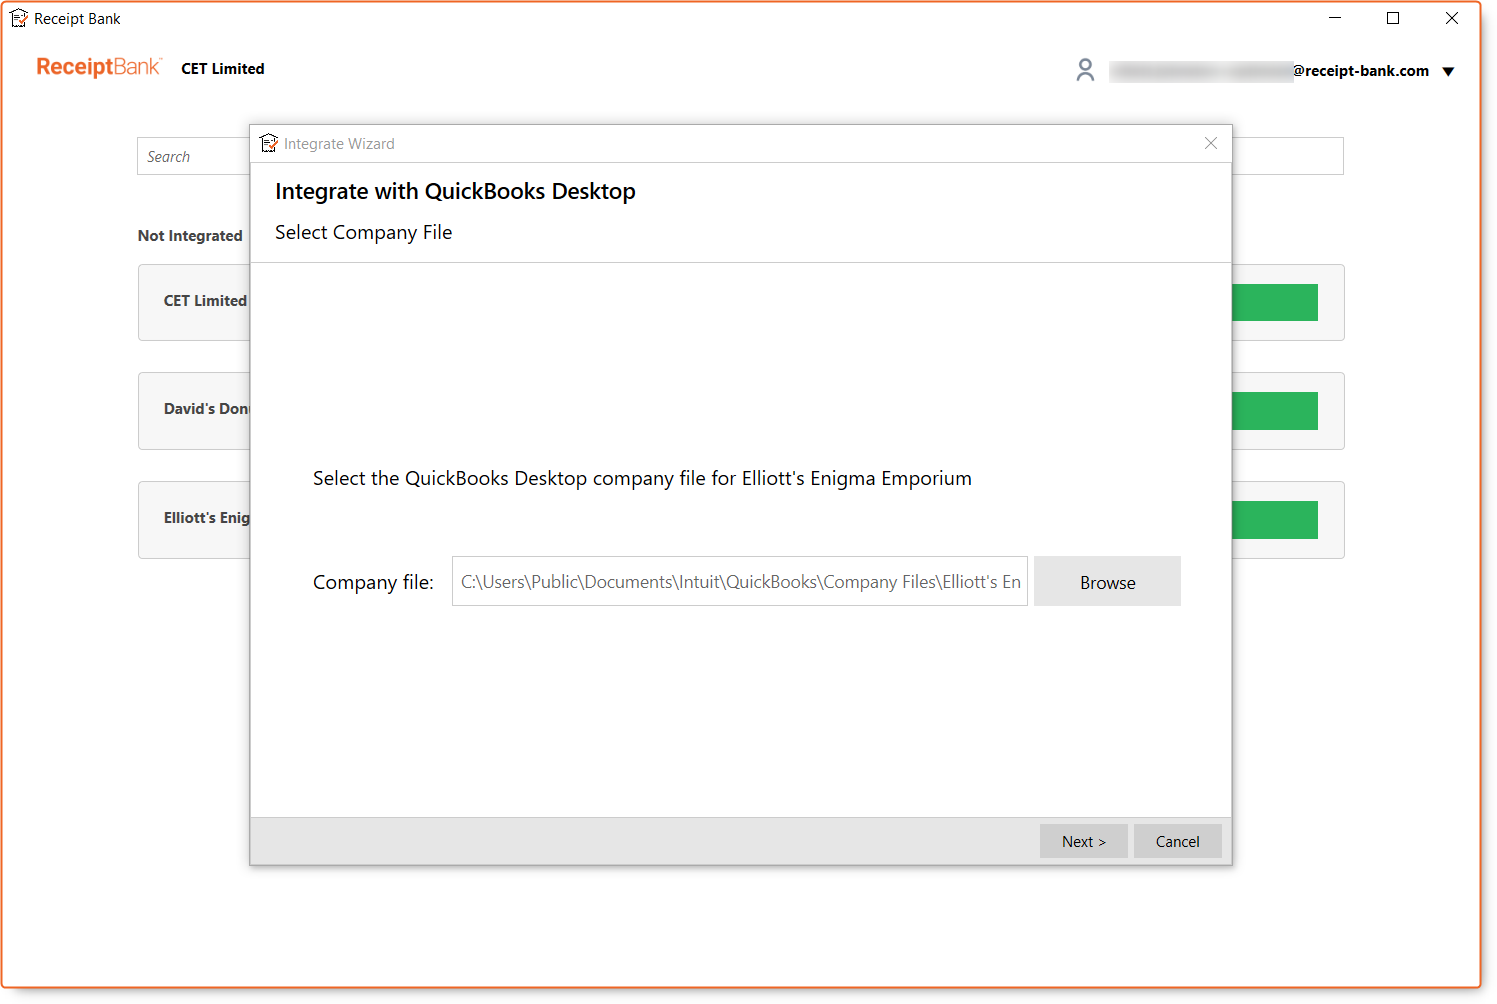Click the user profile icon
This screenshot has width=1497, height=1004.
coord(1085,70)
